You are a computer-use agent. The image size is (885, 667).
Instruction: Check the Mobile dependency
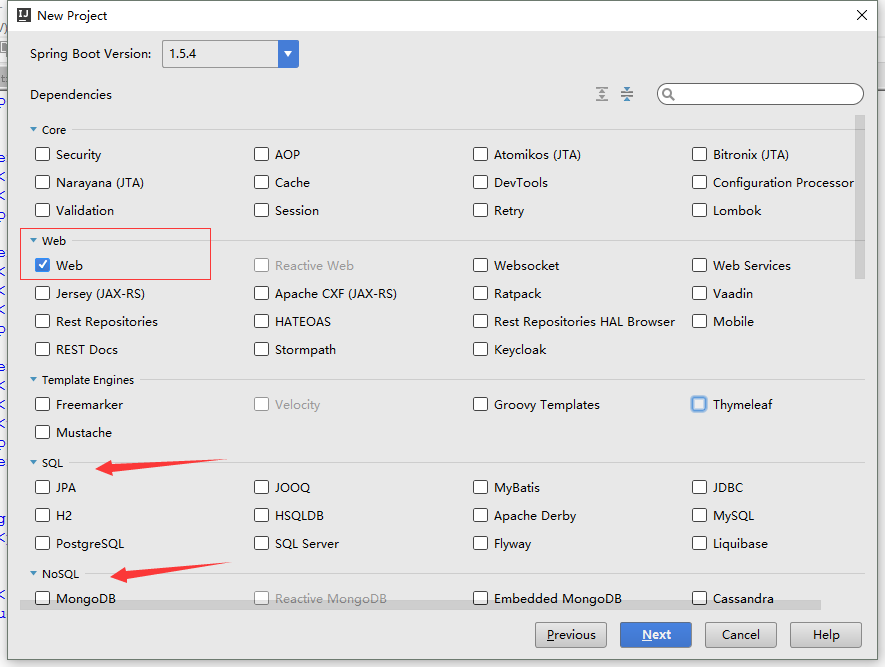tap(699, 321)
